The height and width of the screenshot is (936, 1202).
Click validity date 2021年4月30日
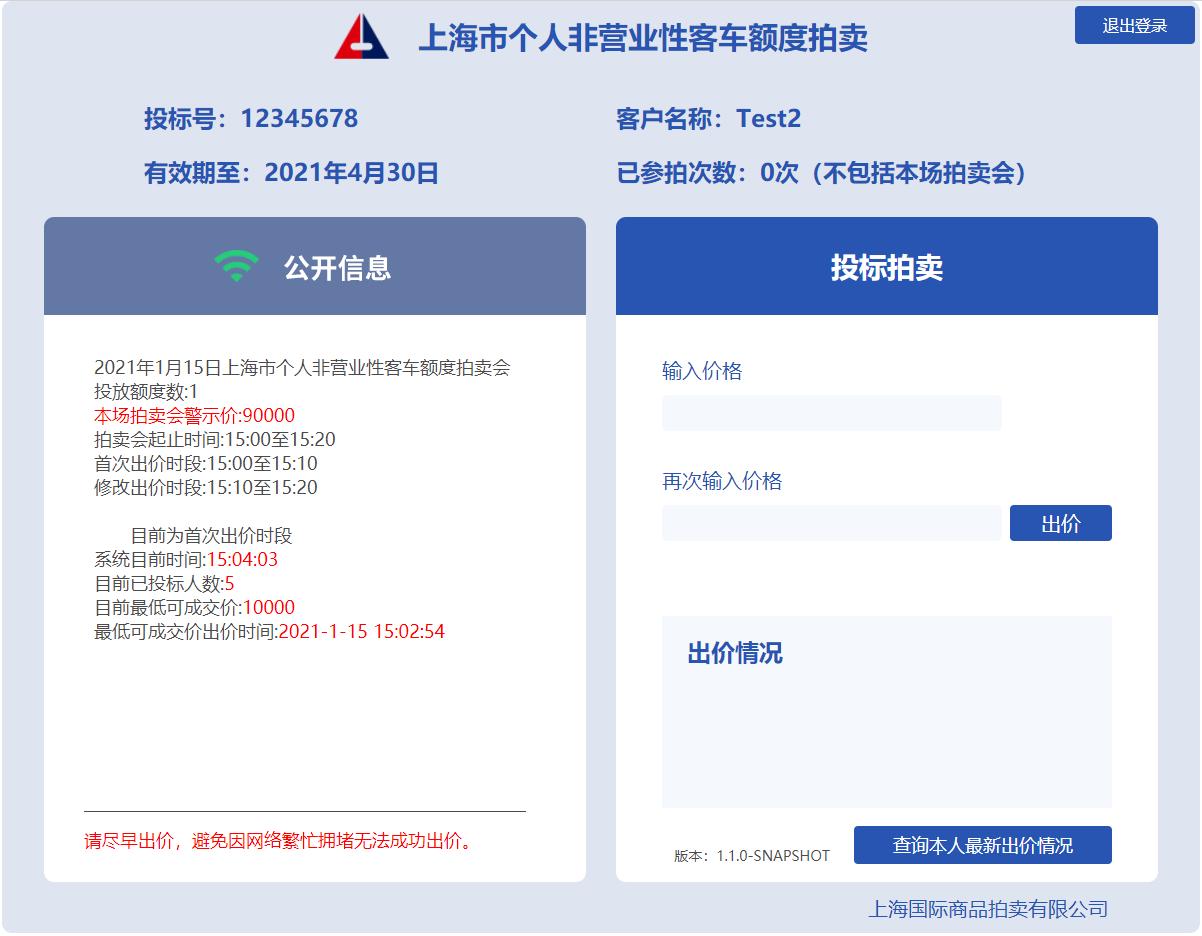click(352, 173)
